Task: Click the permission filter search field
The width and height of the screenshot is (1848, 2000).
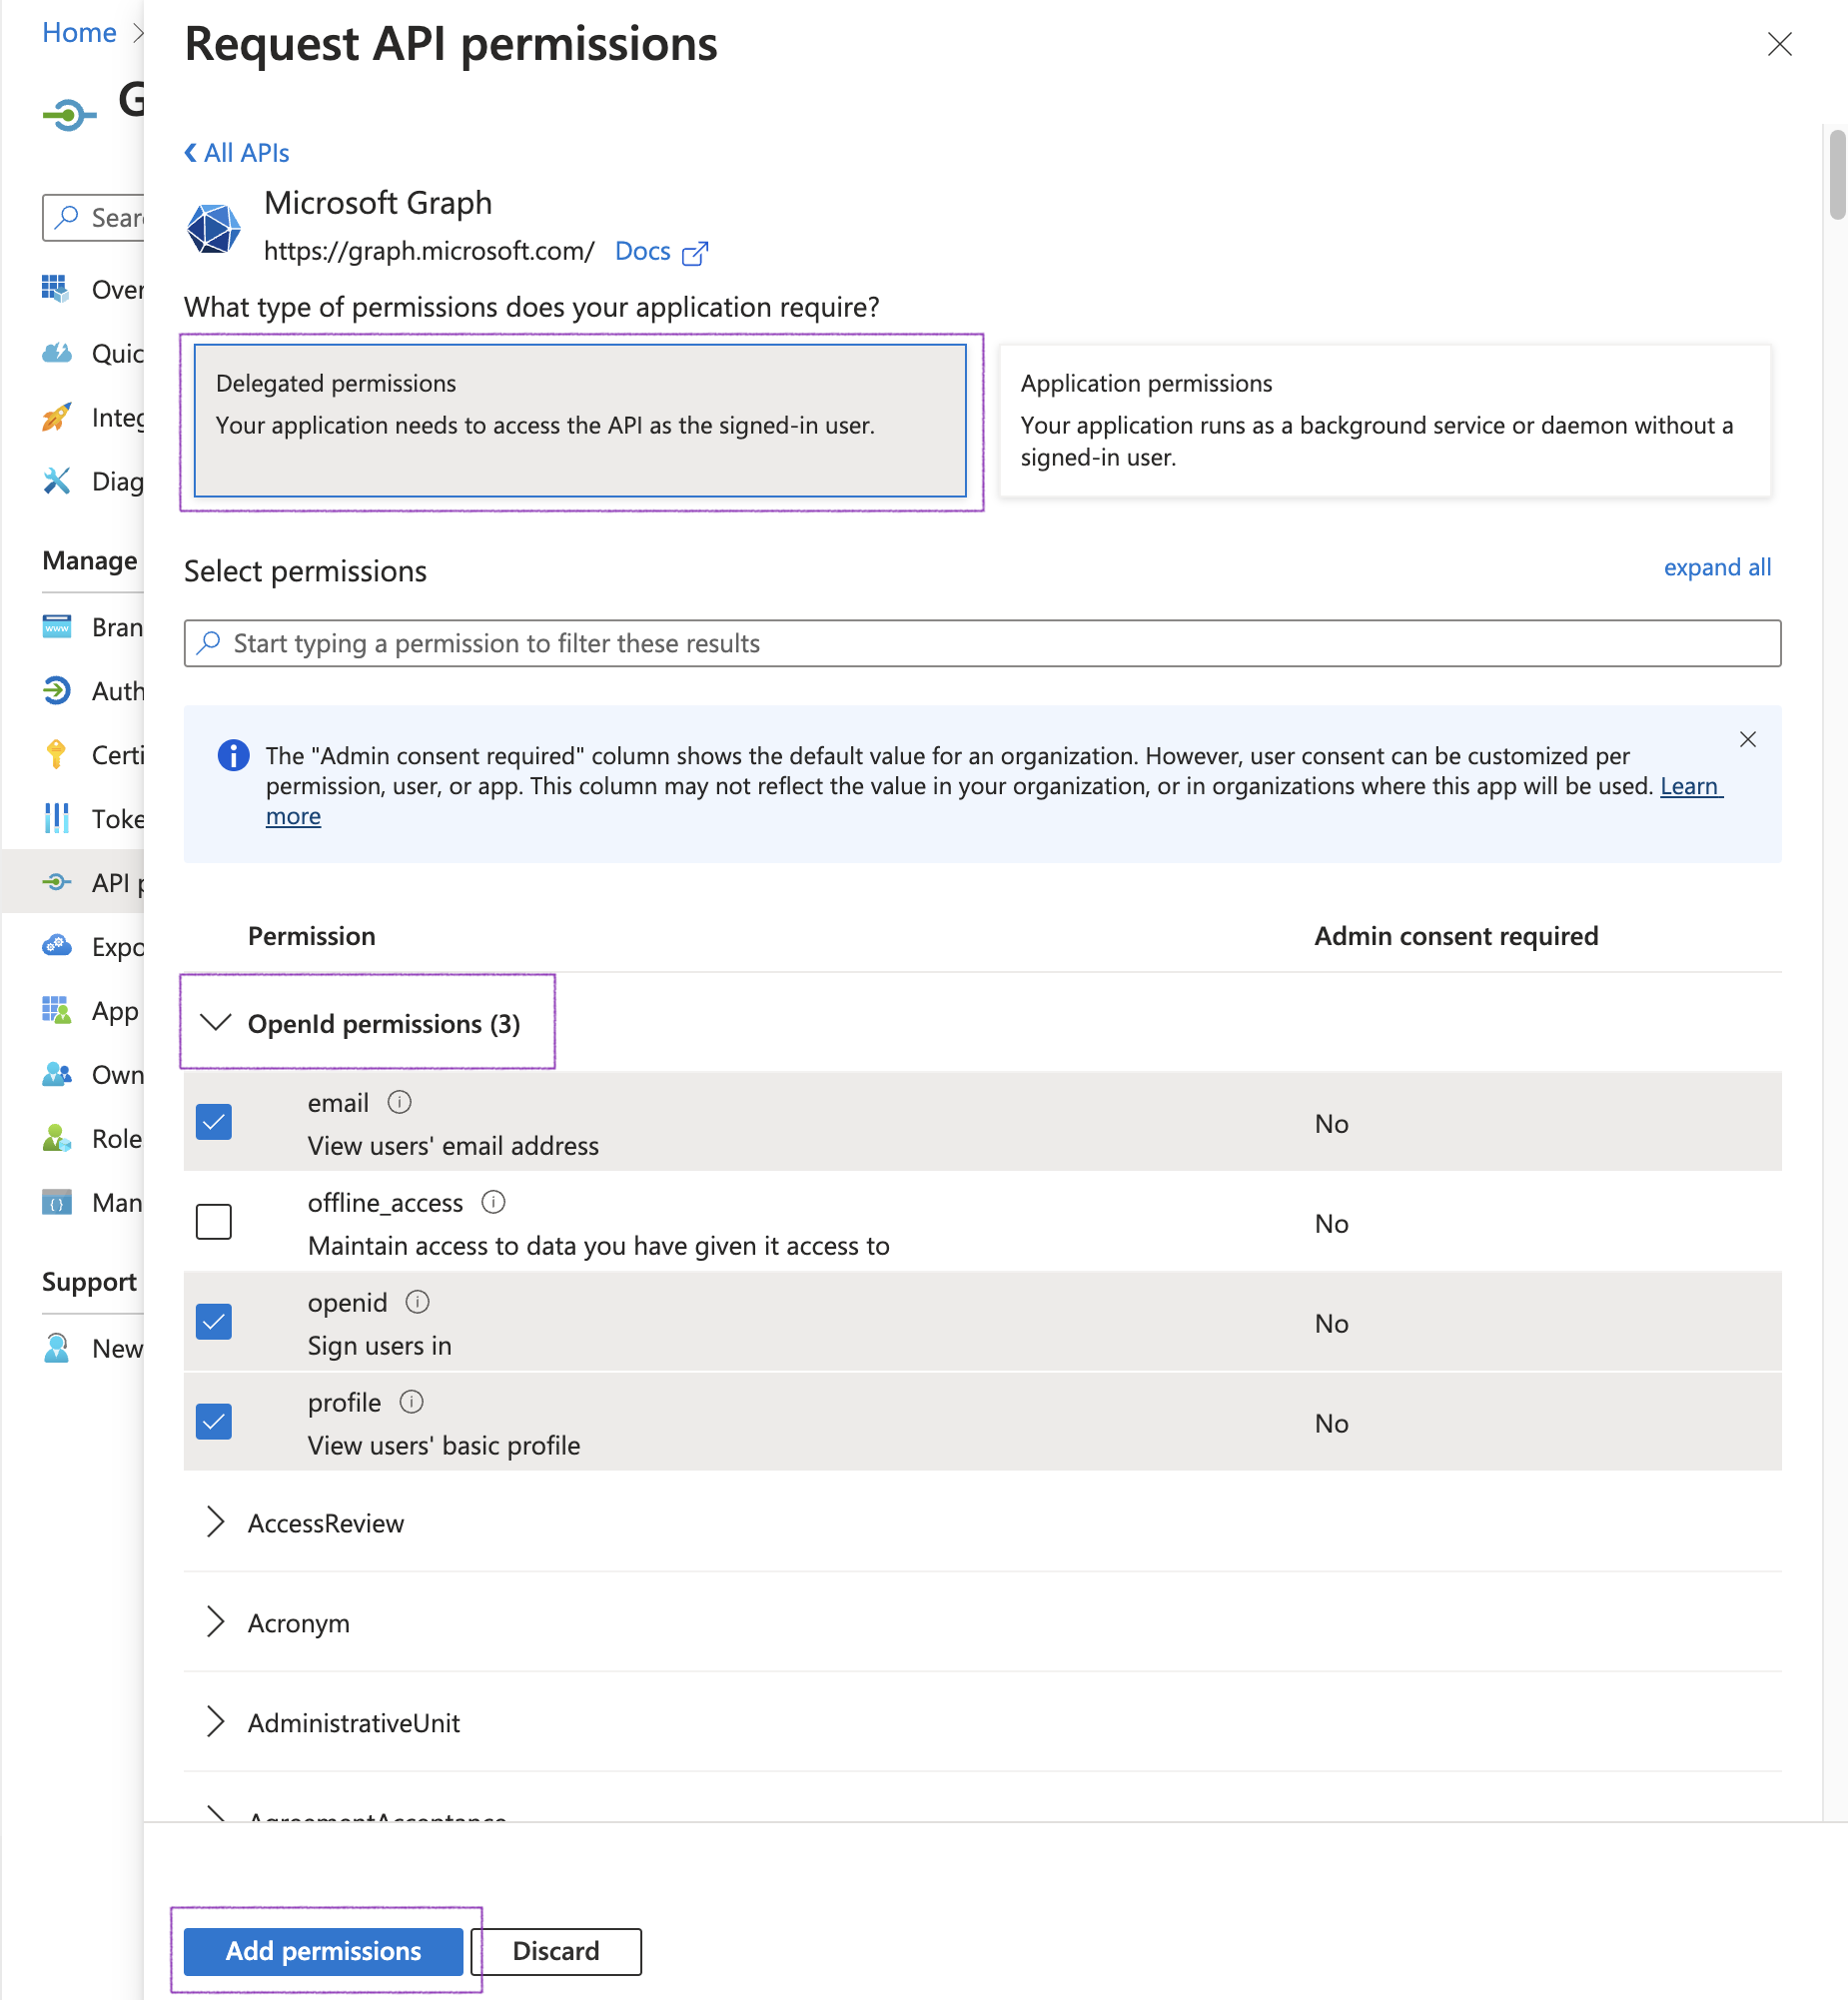Action: tap(982, 643)
